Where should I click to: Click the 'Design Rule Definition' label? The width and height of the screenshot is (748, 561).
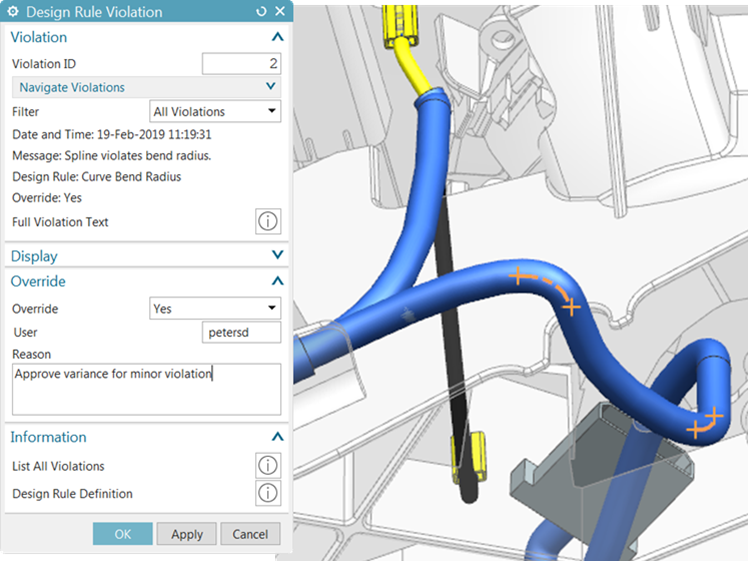pyautogui.click(x=73, y=494)
